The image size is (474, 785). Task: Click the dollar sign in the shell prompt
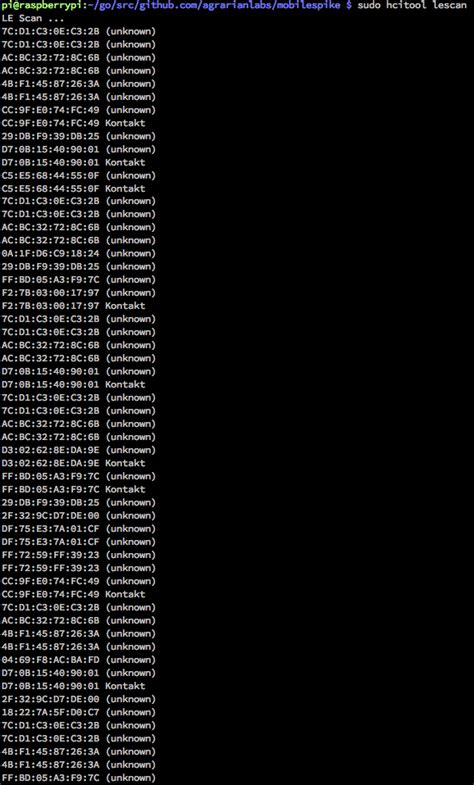coord(349,5)
